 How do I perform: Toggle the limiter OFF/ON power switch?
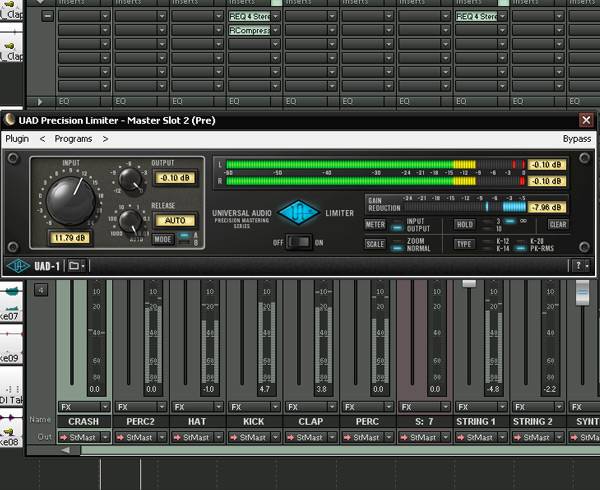pos(299,242)
